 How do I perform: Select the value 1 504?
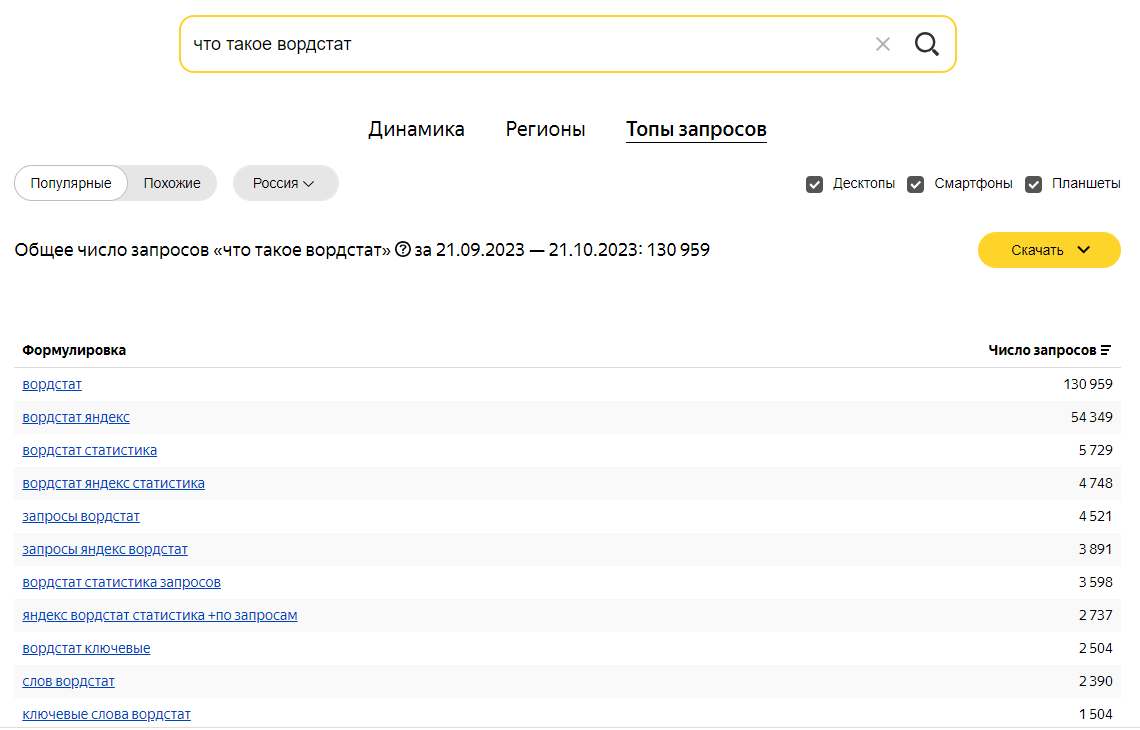(1096, 715)
